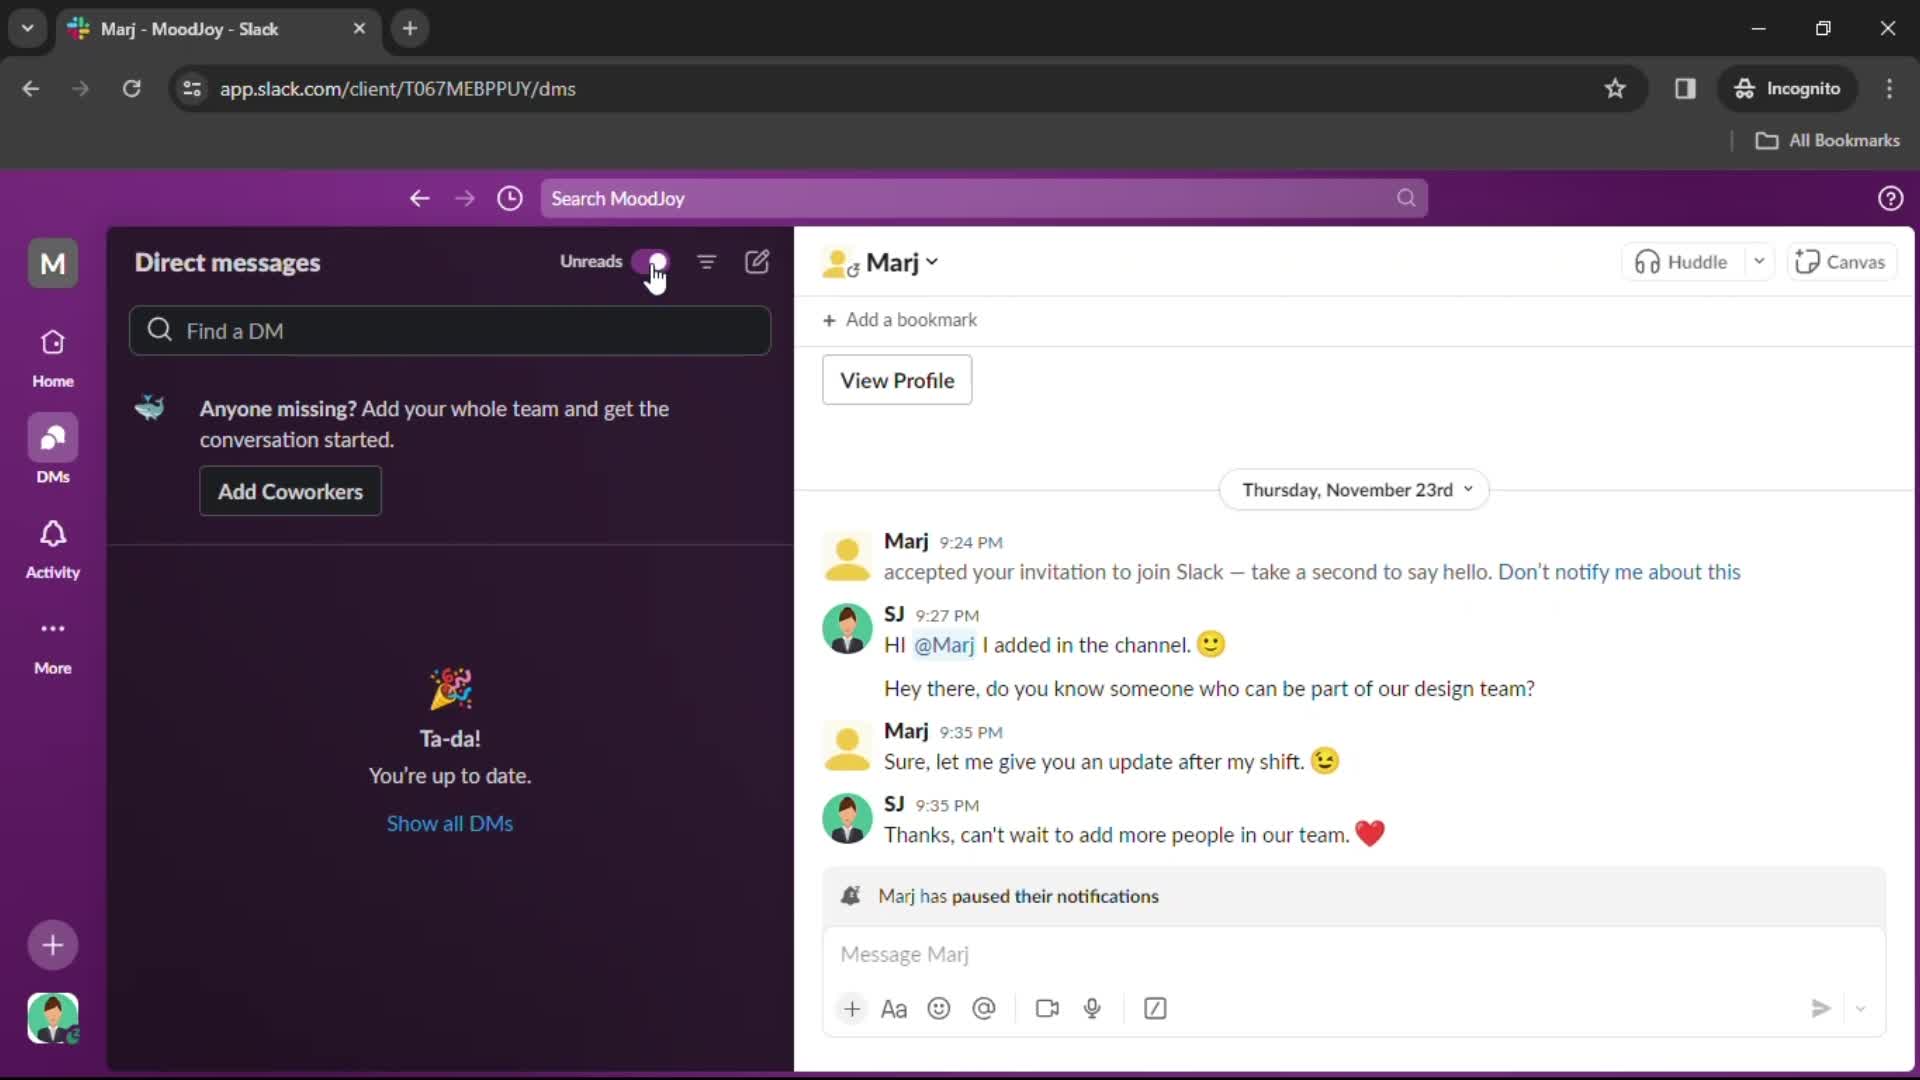Click the filter/sort icon in Direct messages

(707, 261)
